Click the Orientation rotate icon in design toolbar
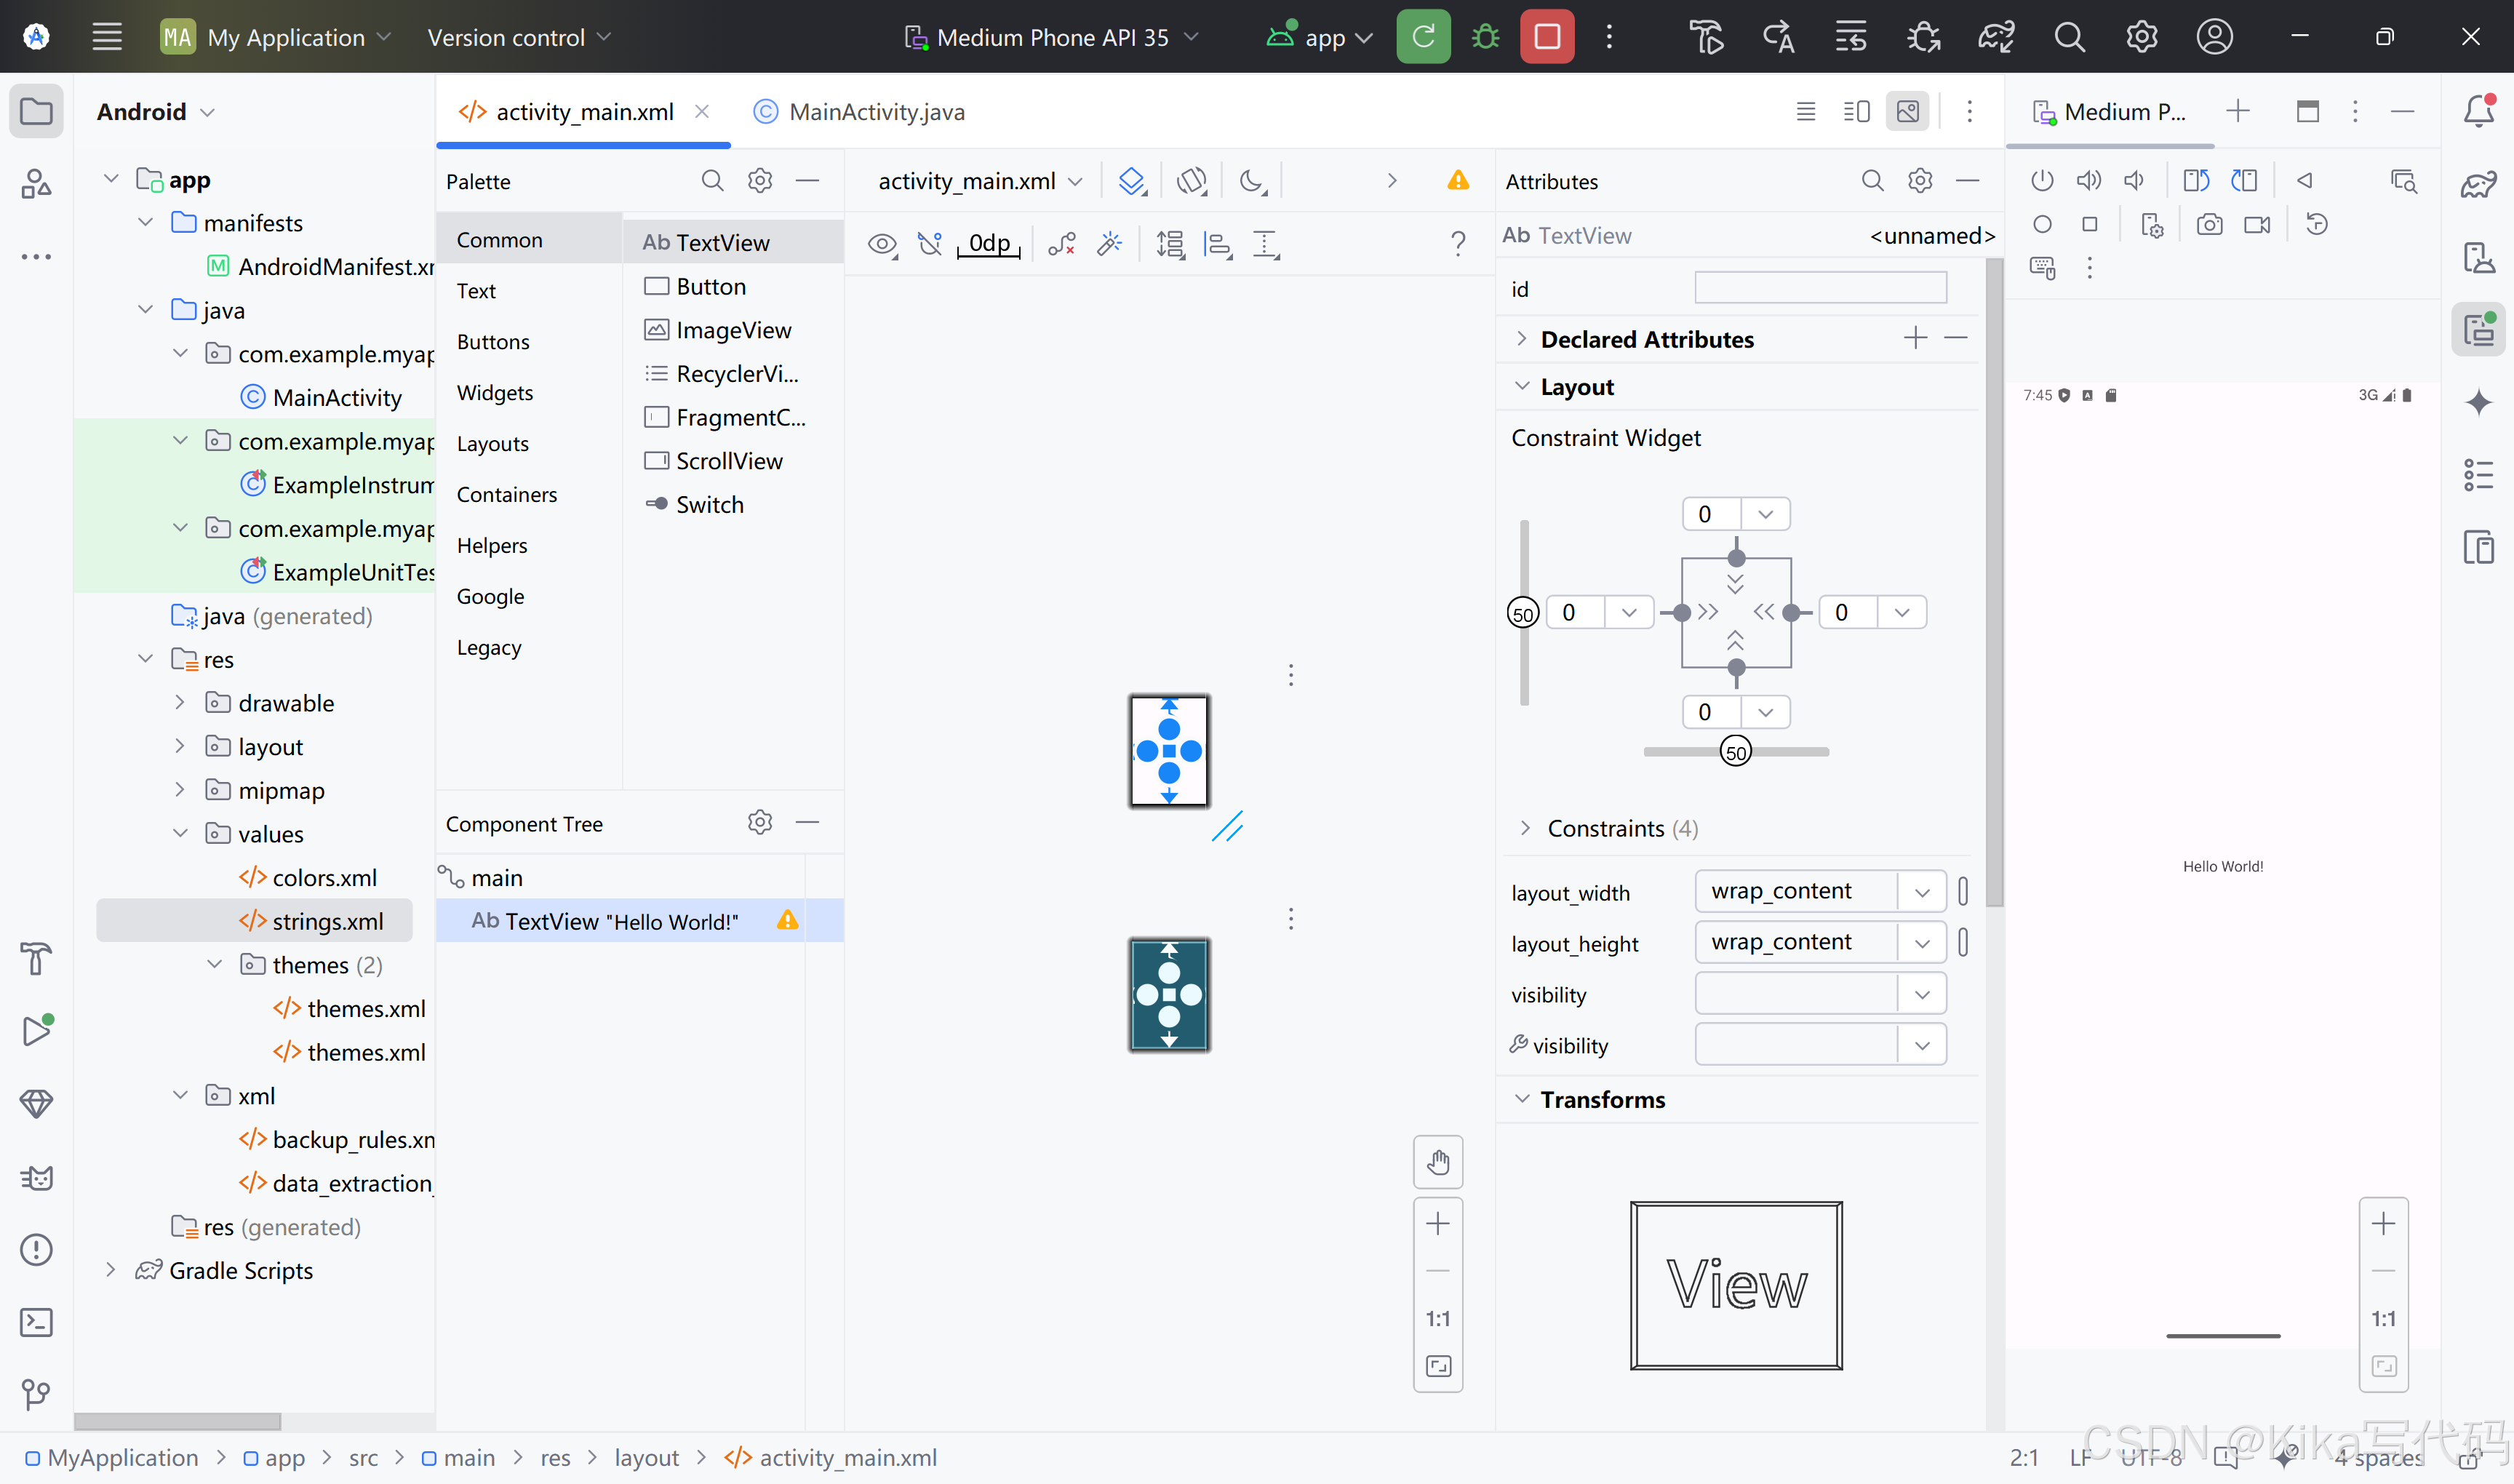 point(1191,181)
